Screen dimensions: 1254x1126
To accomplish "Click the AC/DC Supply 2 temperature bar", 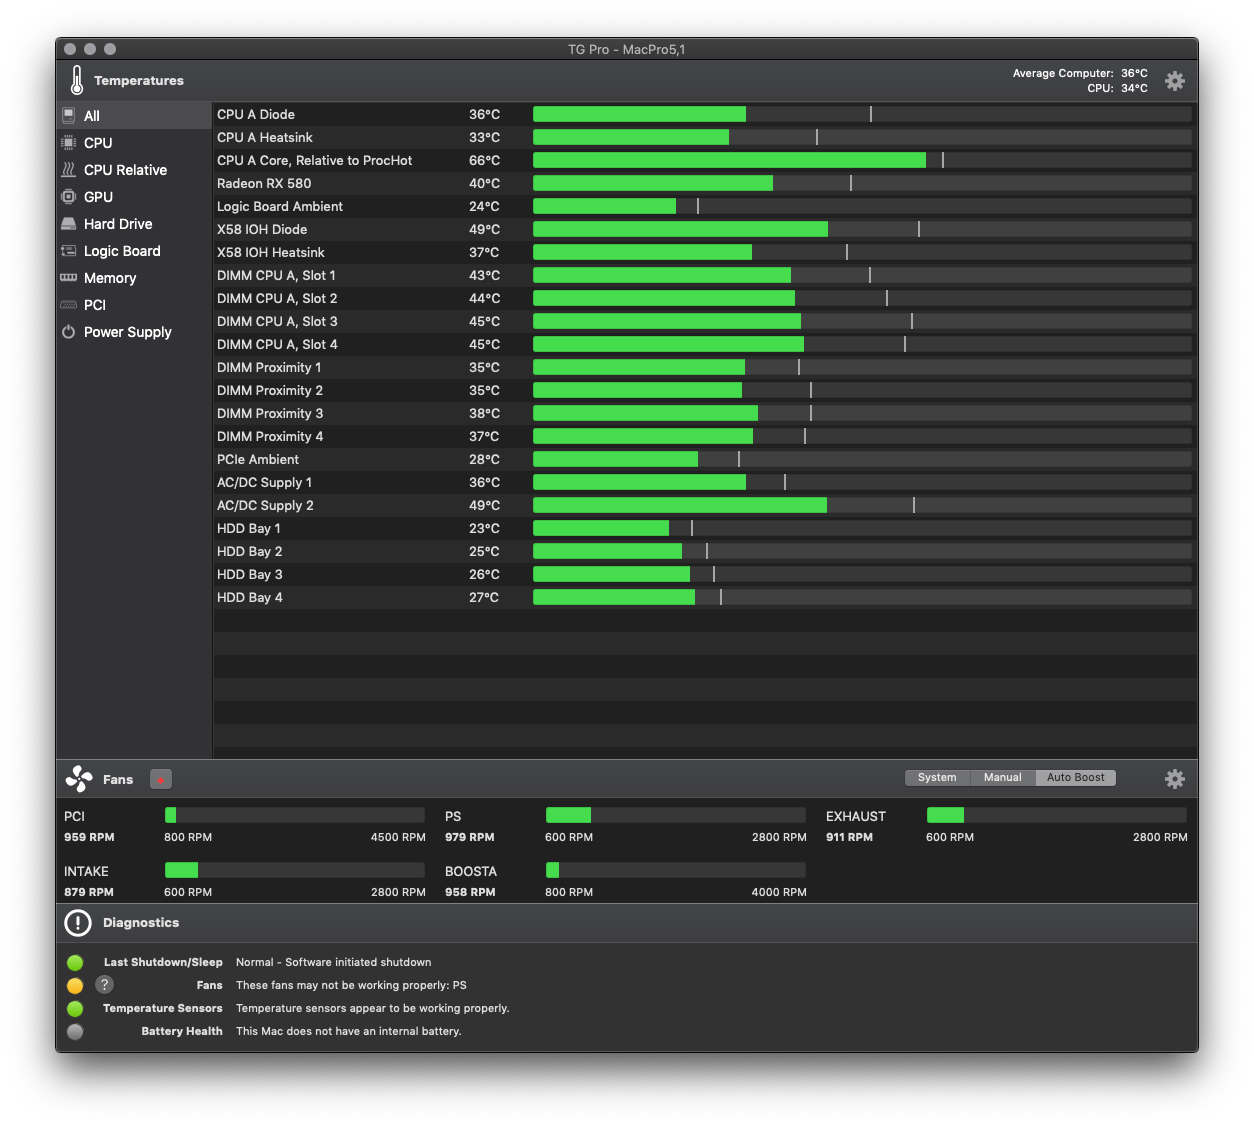I will point(862,505).
